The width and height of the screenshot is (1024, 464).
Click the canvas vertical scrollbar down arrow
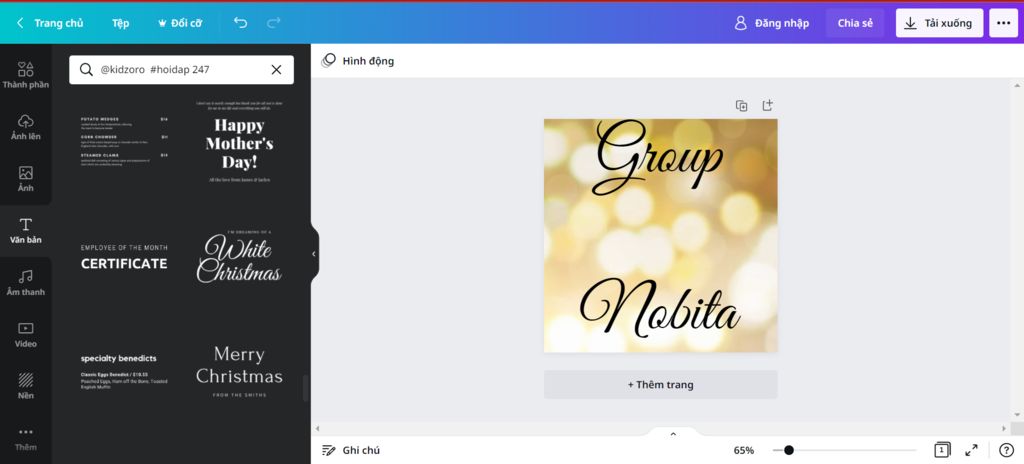click(x=1017, y=414)
